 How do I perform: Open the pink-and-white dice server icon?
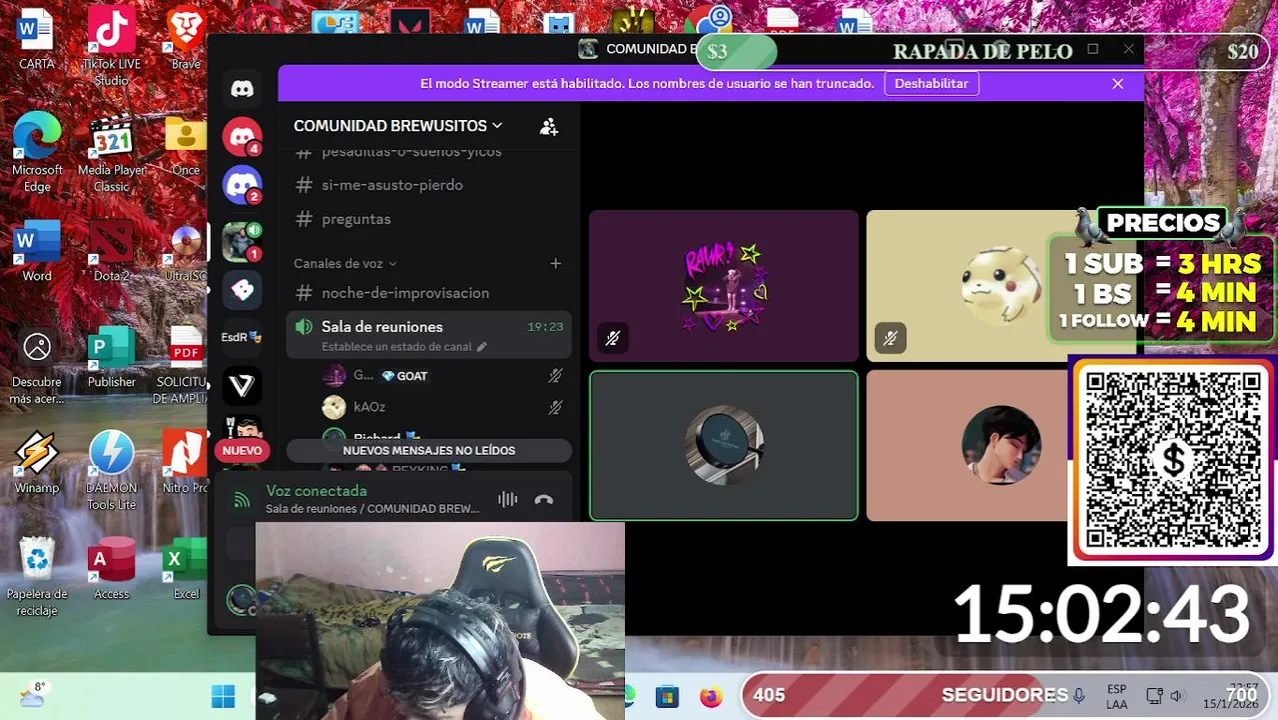pos(242,290)
